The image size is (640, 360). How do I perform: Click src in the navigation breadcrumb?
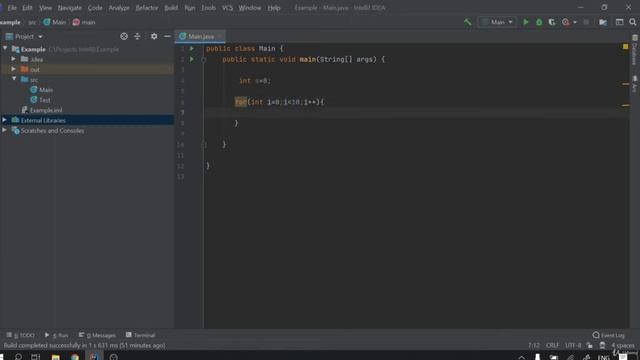[x=32, y=22]
